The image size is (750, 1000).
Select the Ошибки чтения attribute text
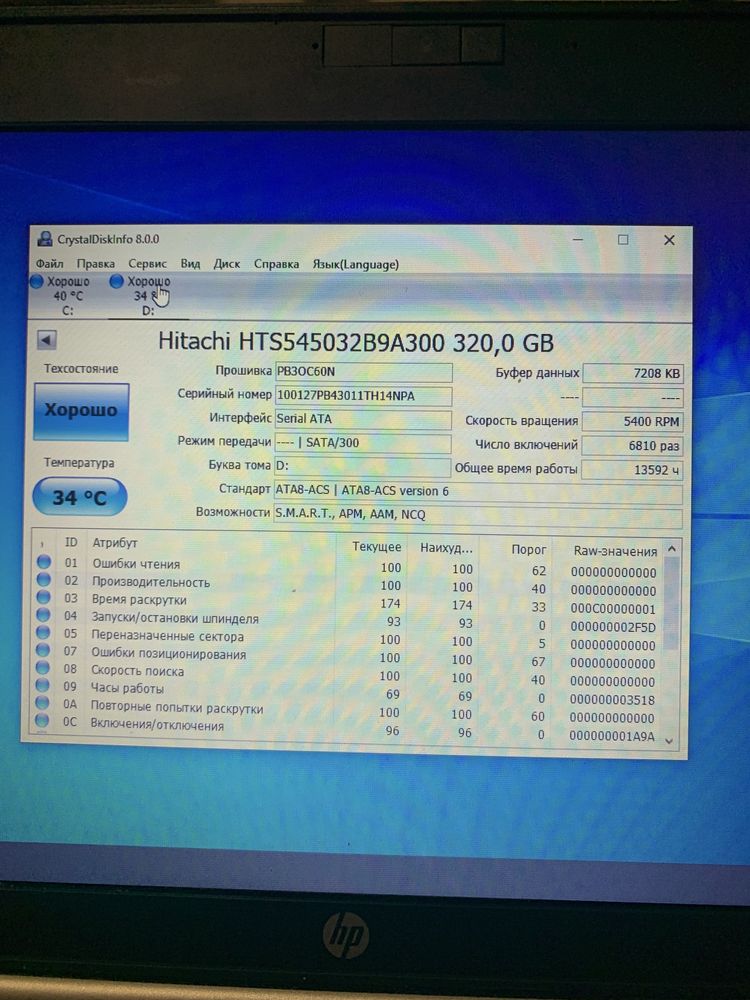[x=136, y=564]
